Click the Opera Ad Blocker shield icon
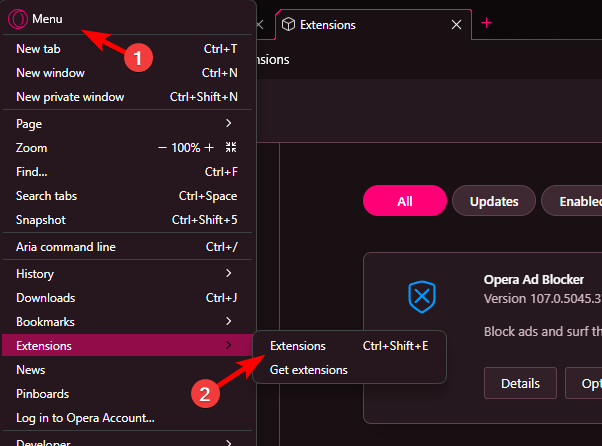Viewport: 602px width, 446px height. (x=422, y=297)
